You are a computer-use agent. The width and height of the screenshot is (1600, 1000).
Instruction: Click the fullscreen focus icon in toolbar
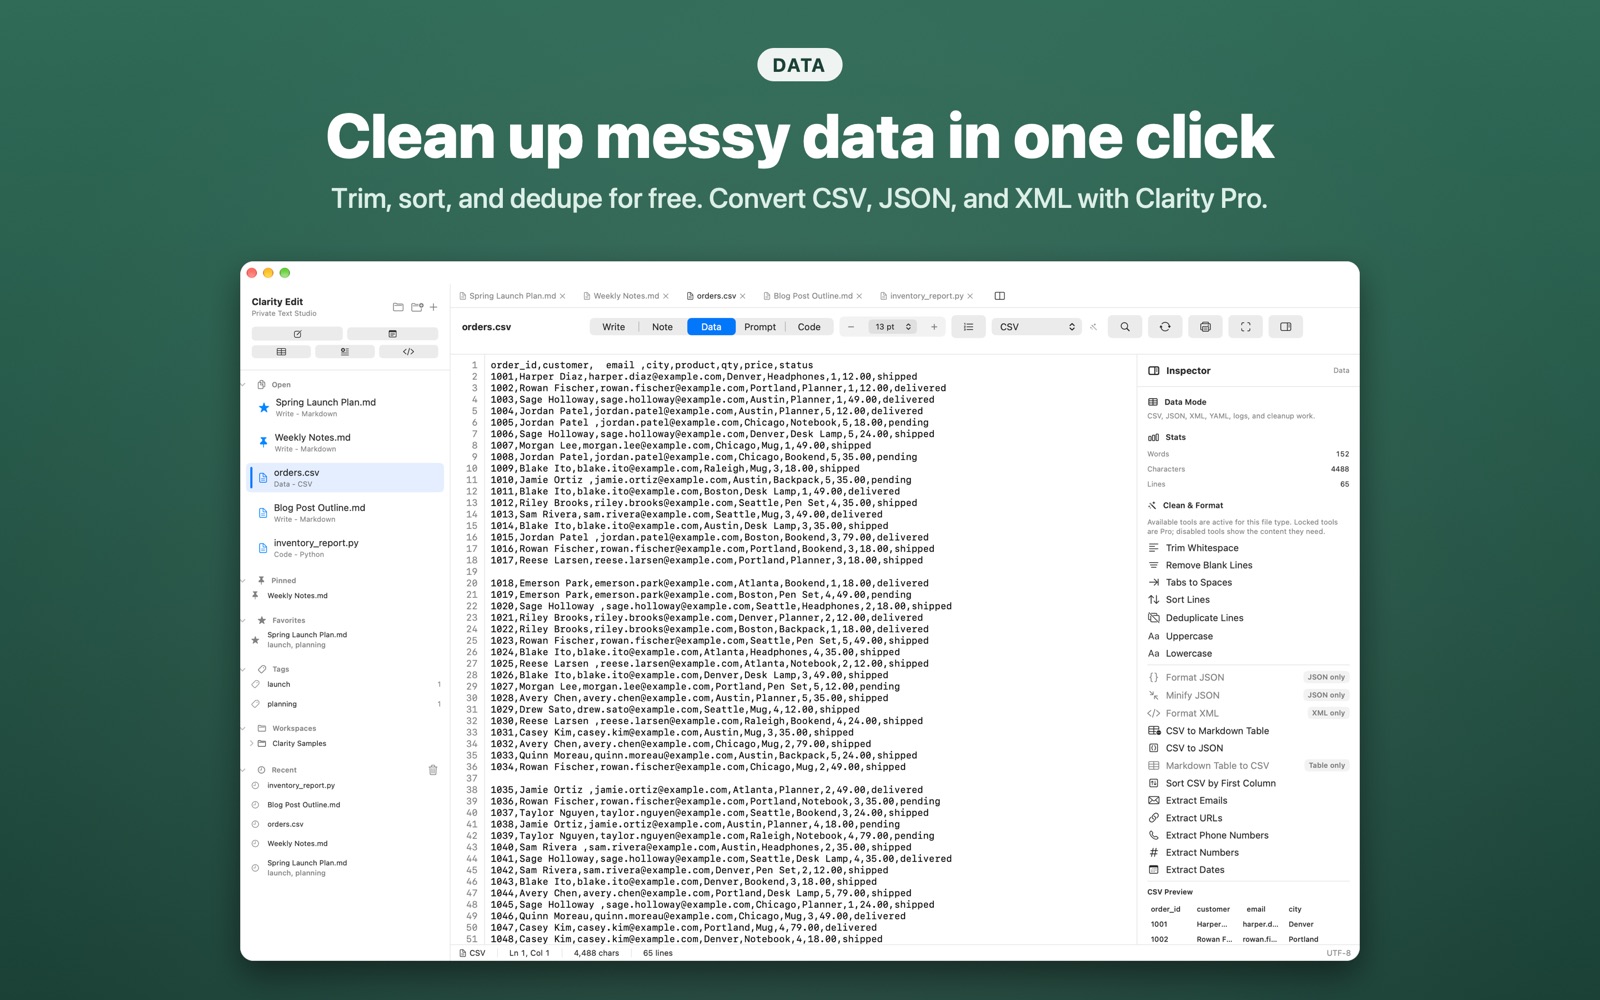[1245, 327]
